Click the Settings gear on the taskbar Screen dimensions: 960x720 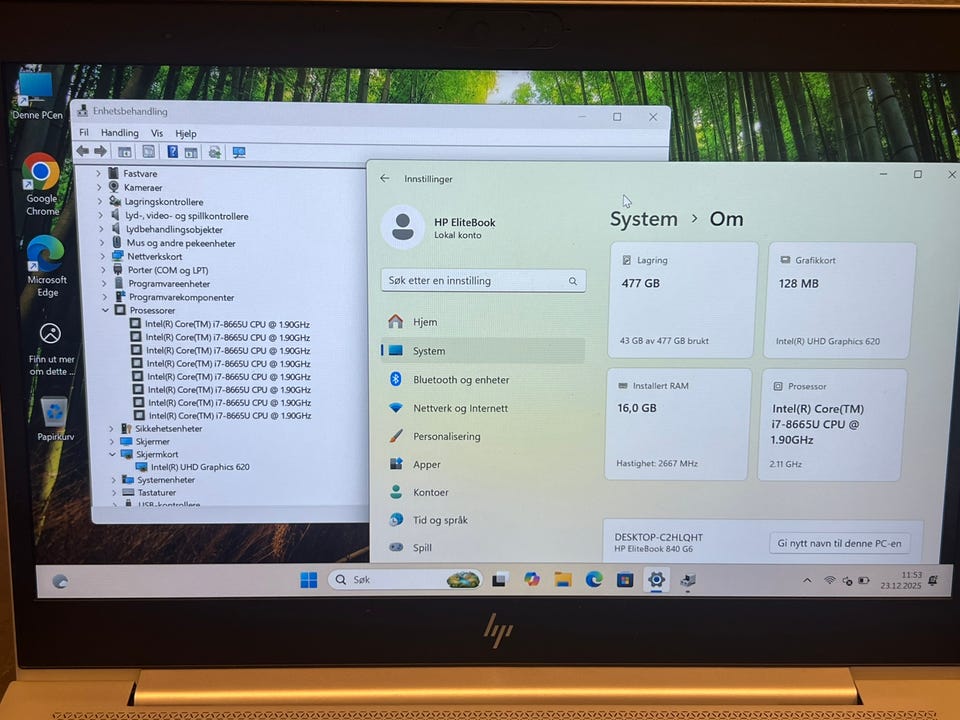coord(656,579)
